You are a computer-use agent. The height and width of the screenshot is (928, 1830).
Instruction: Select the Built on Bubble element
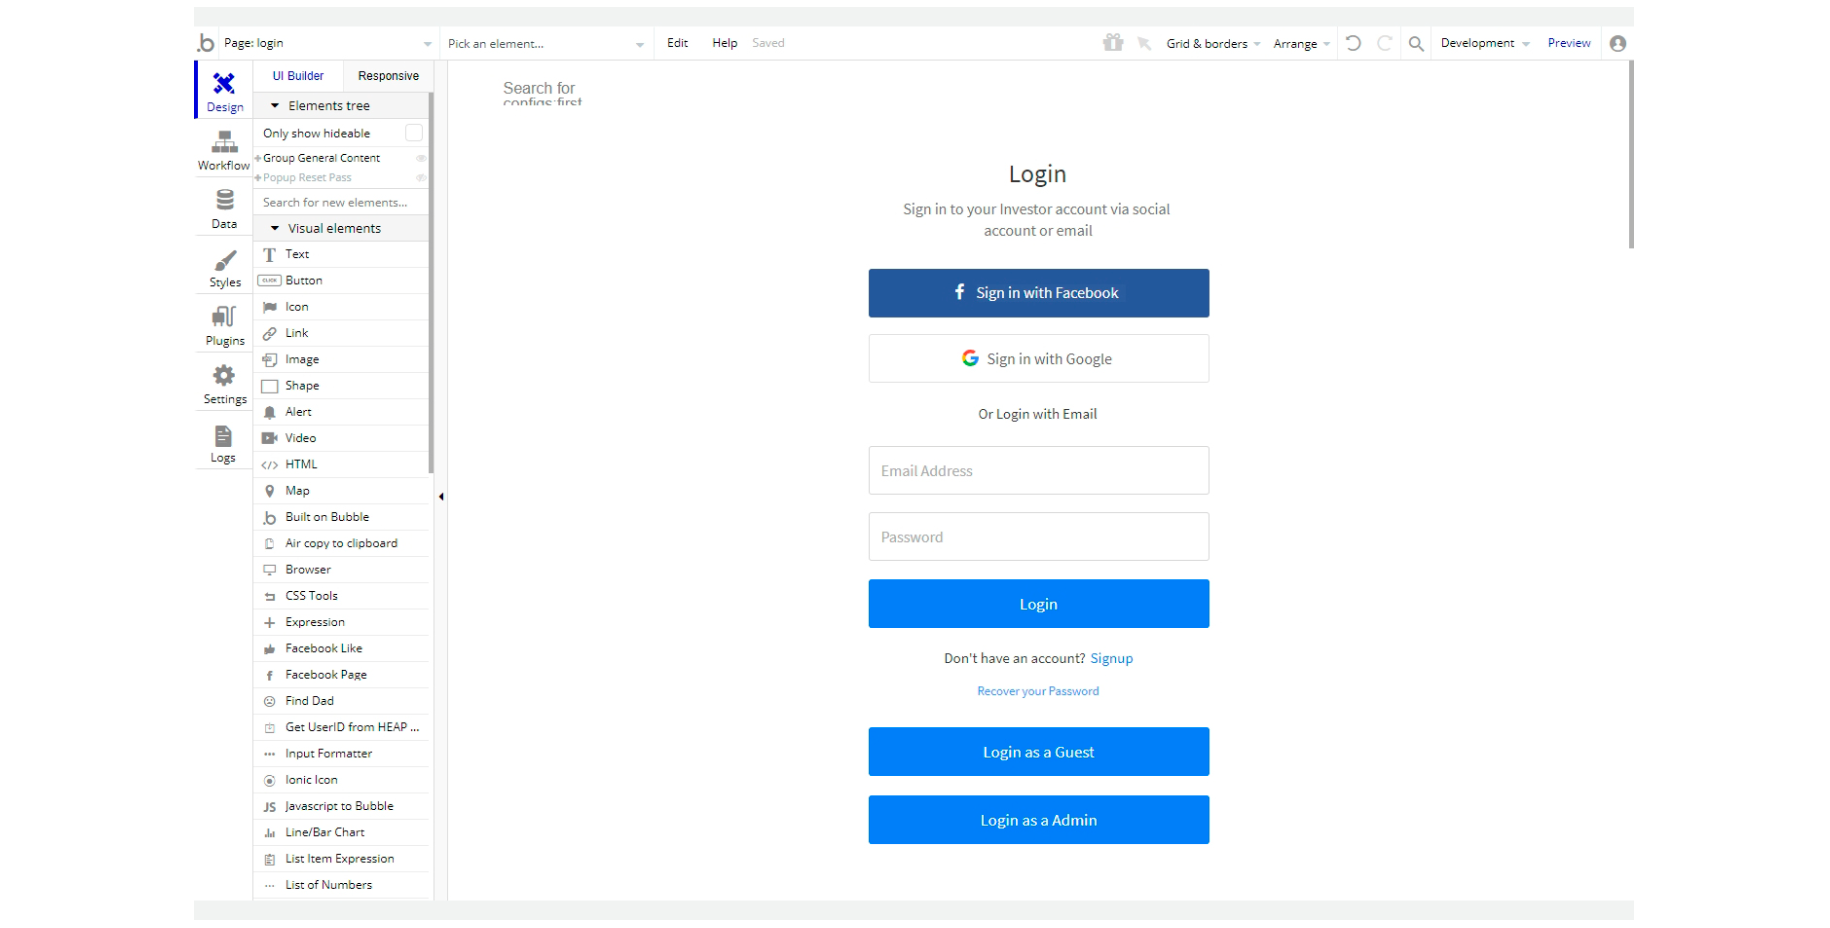click(x=342, y=517)
